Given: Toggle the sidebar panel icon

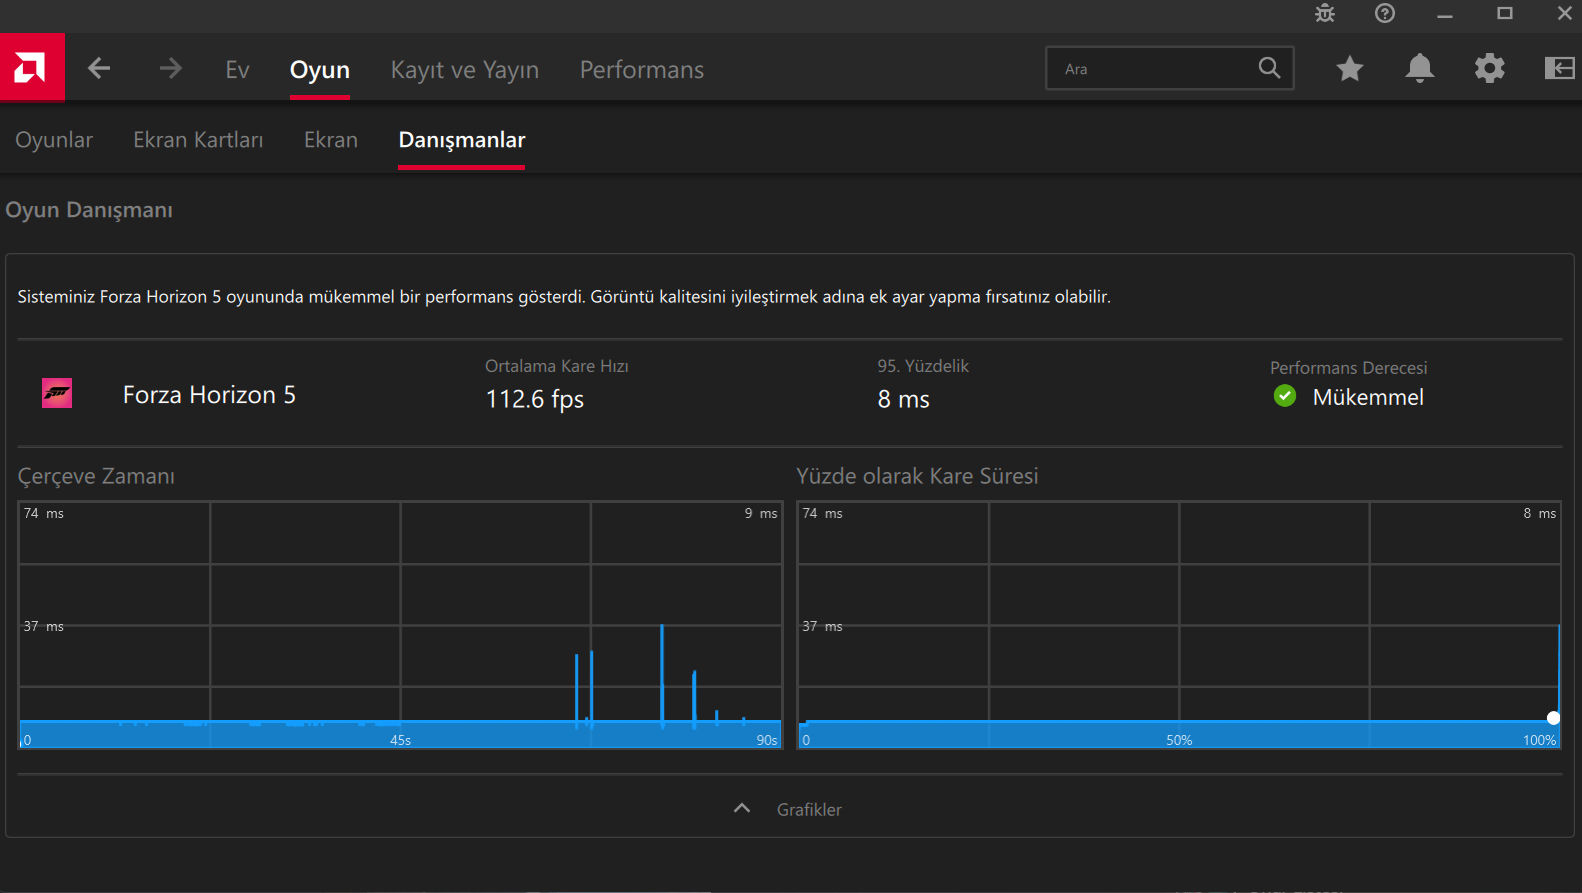Looking at the screenshot, I should (x=1559, y=68).
